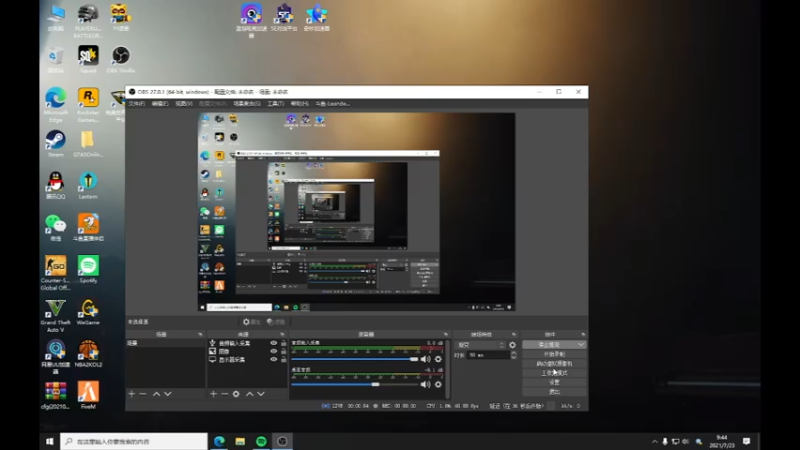Open the File menu in OBS
Screen dimensions: 800x450
(x=136, y=104)
